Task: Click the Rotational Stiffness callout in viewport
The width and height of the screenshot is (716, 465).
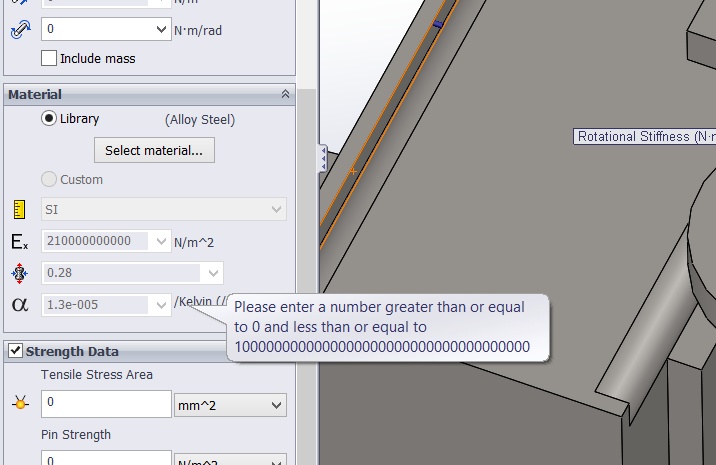Action: coord(644,137)
